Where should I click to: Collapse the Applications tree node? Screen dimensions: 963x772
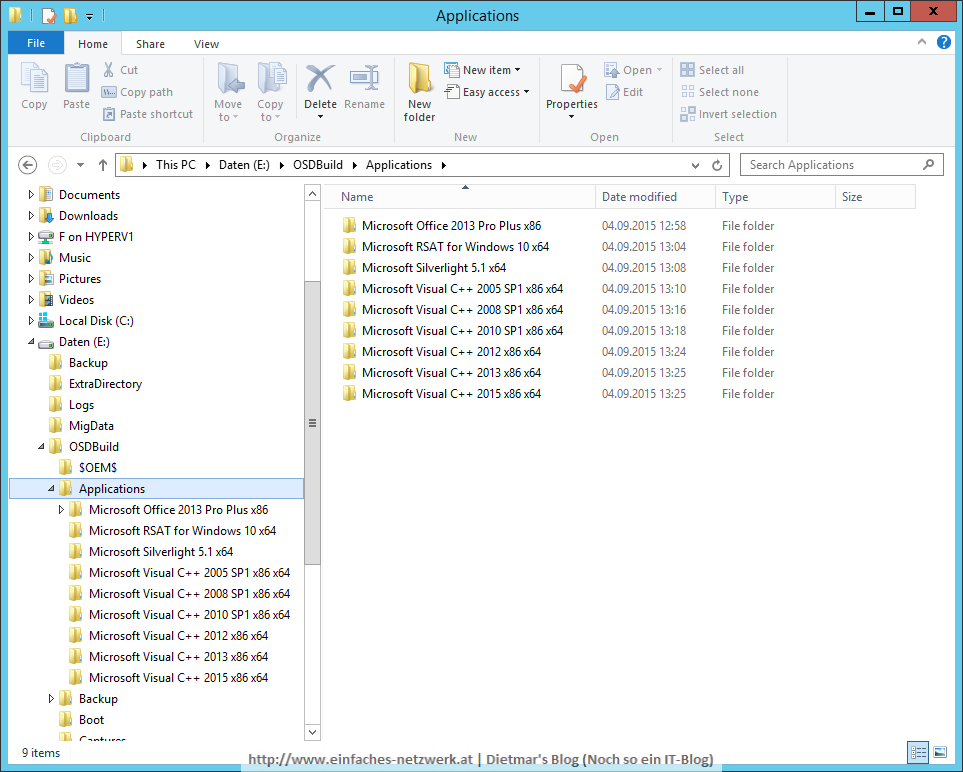(x=51, y=489)
